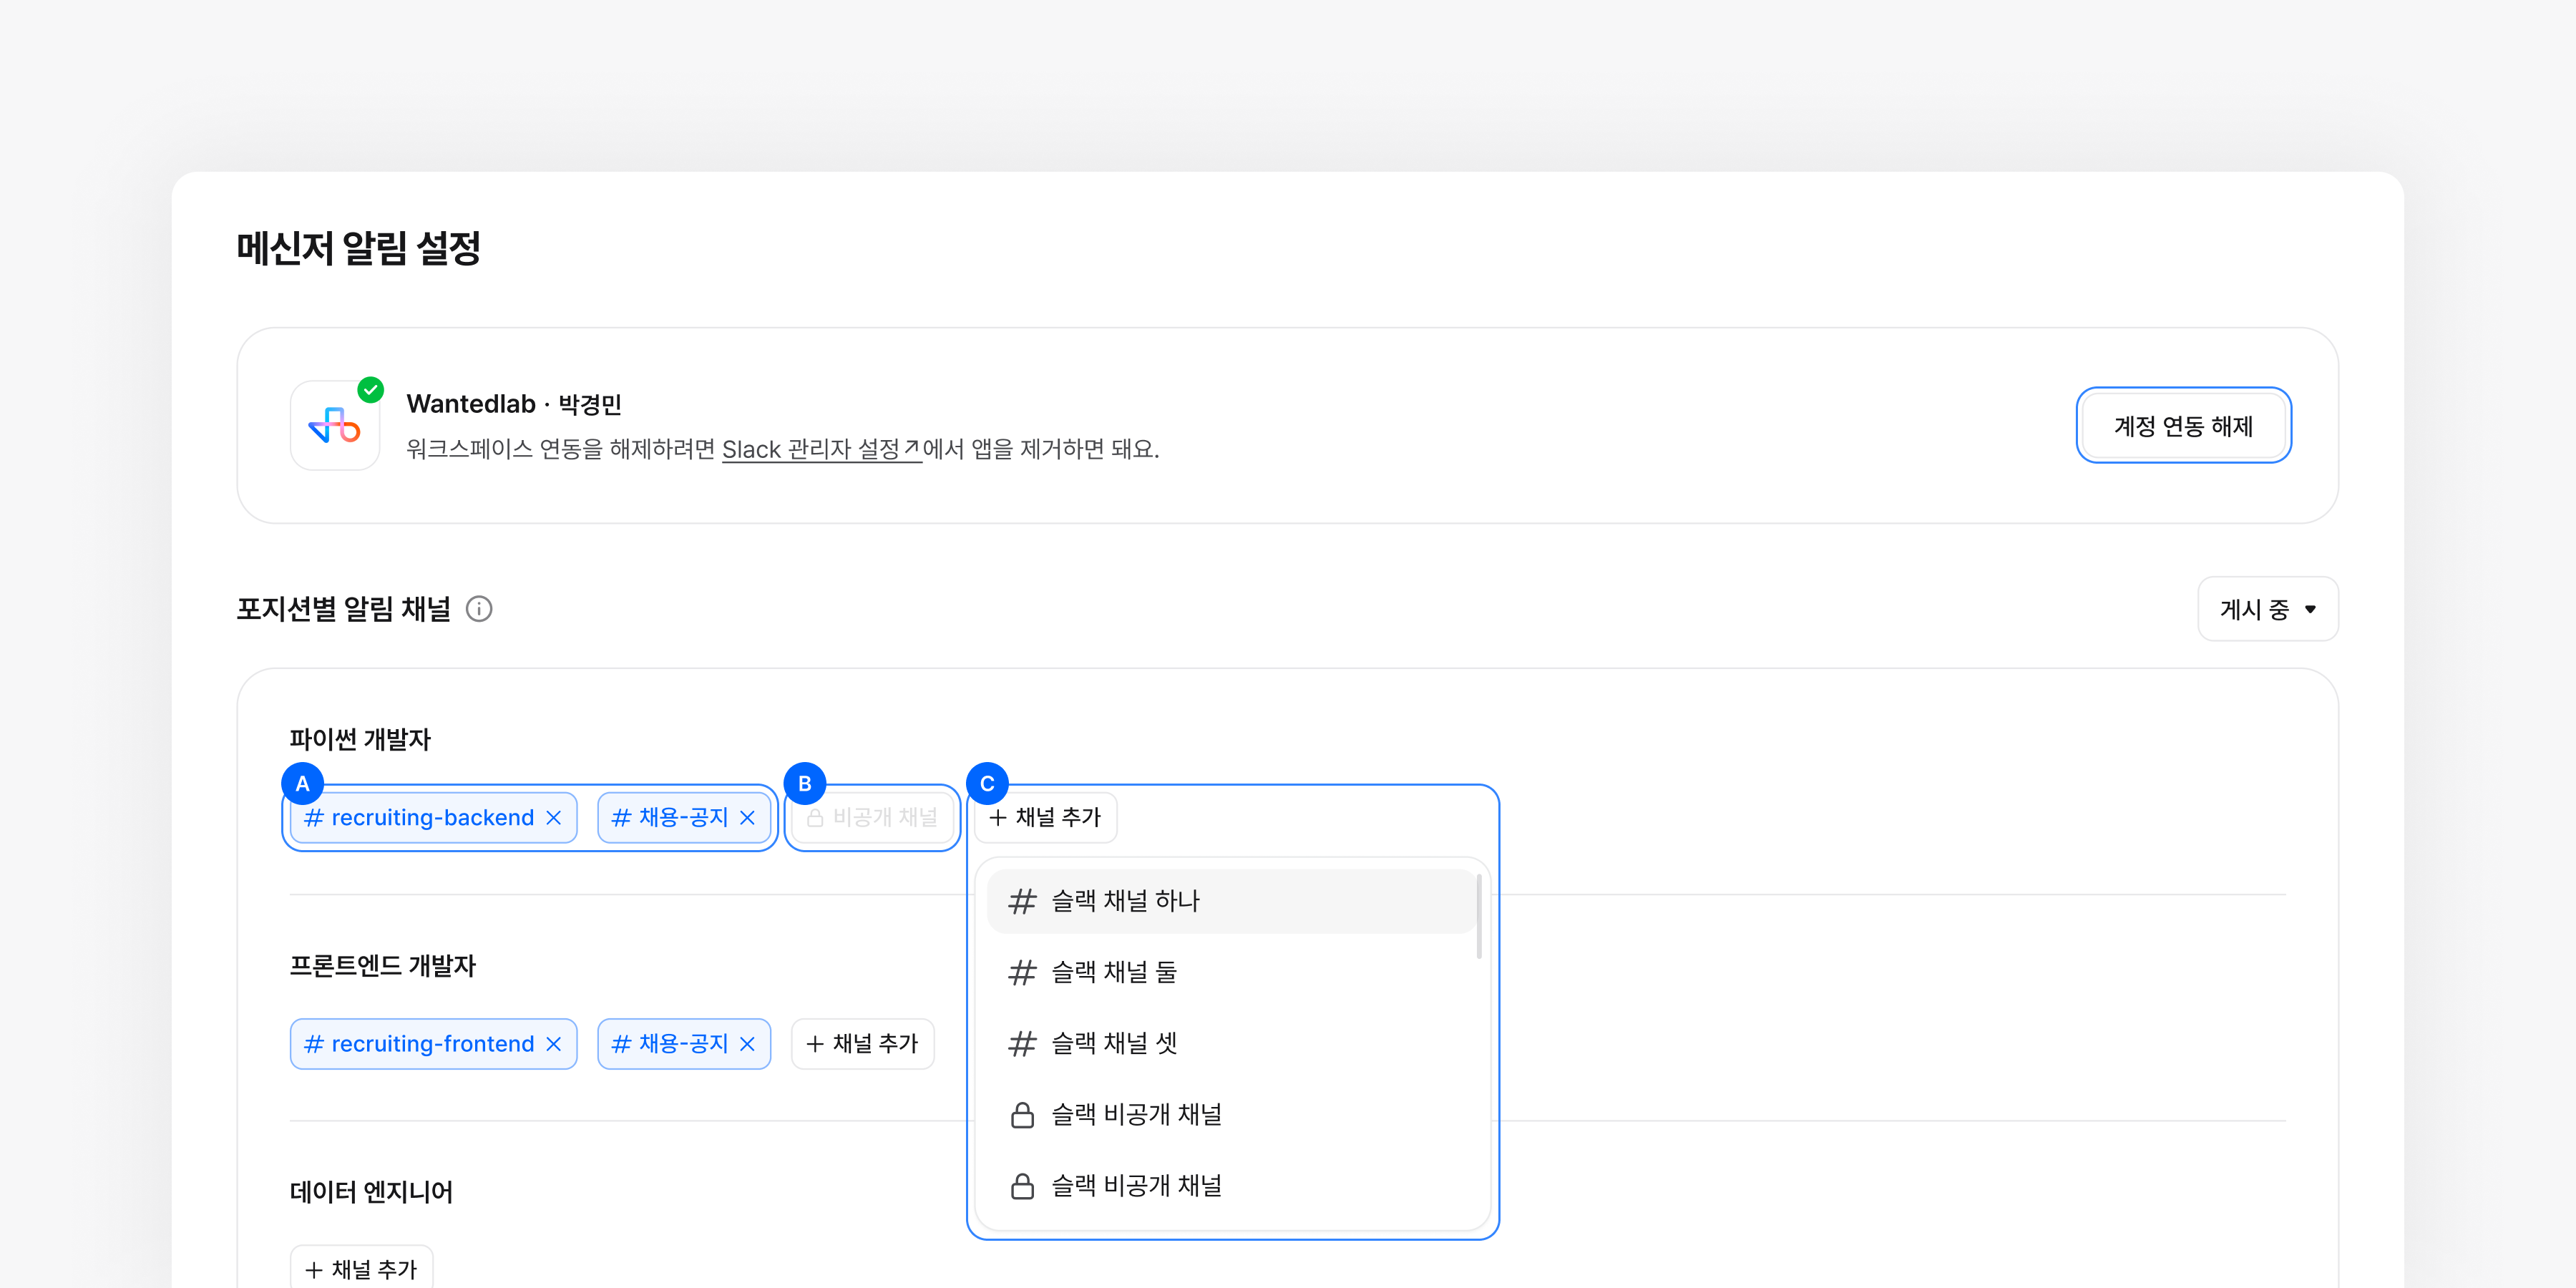This screenshot has width=2576, height=1288.
Task: Select 슬랙 채널 하나 from the list
Action: tap(1231, 901)
